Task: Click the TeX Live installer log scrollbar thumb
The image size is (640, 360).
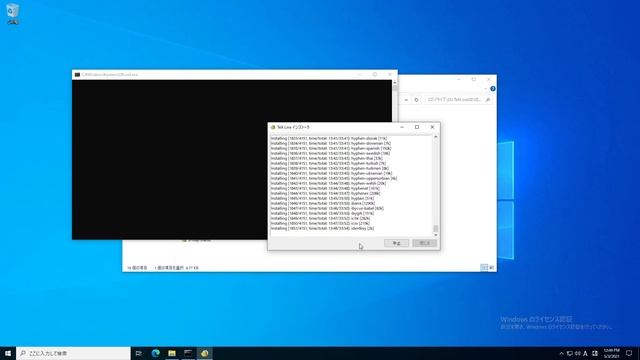Action: pos(436,229)
